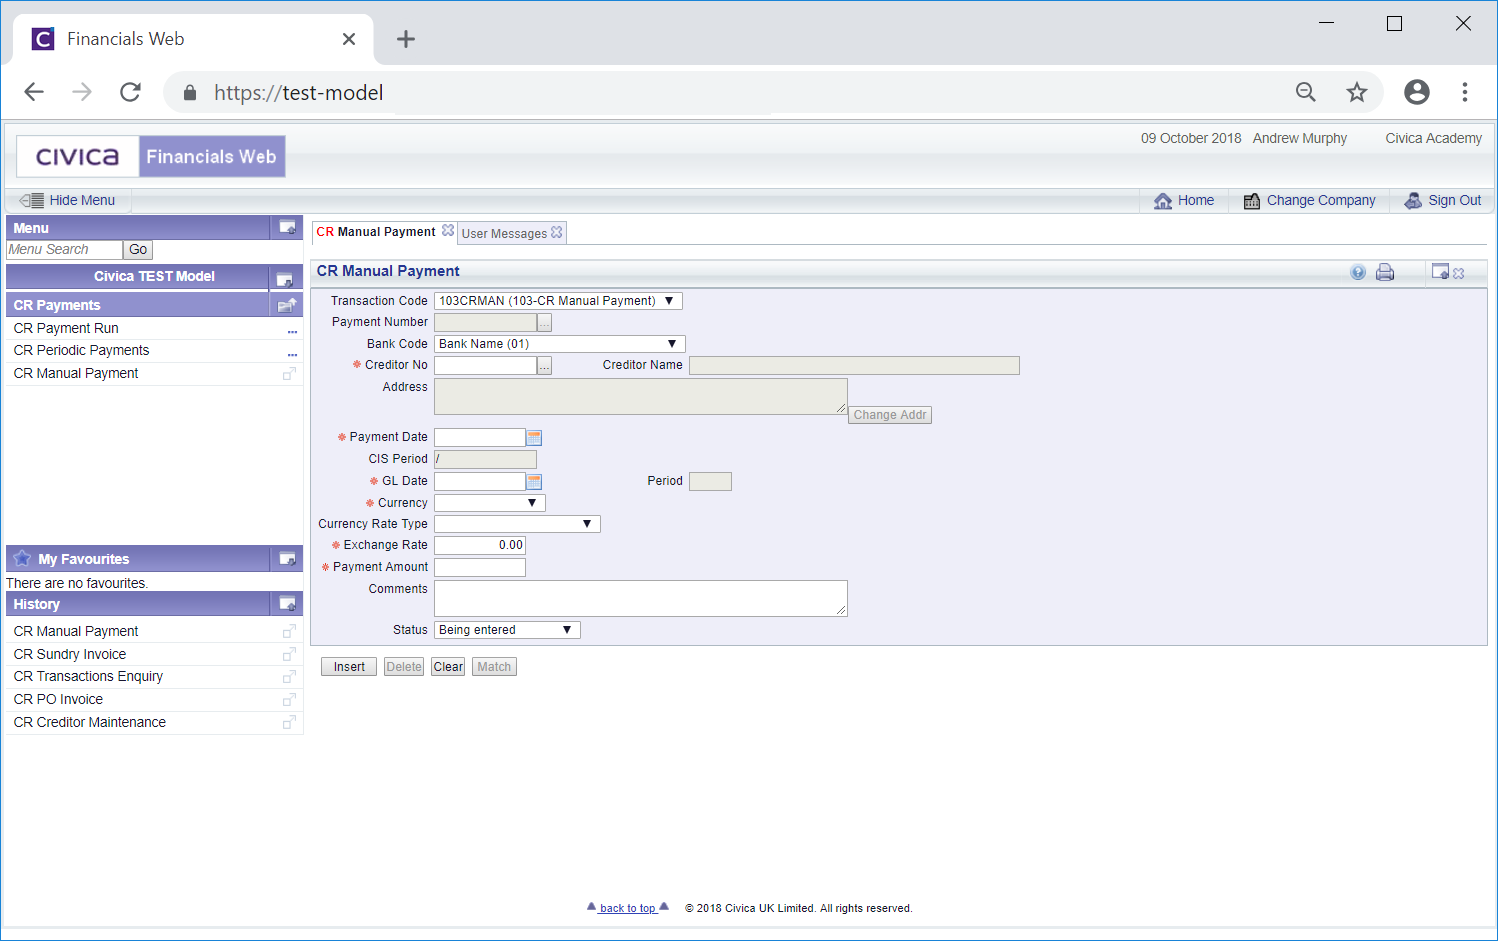Viewport: 1498px width, 941px height.
Task: Click the Hide Menu arrow icon
Action: point(32,200)
